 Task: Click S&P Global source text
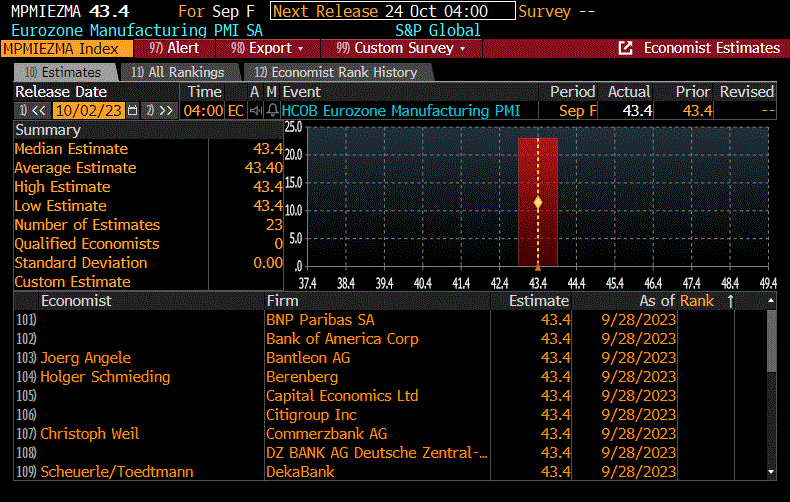[437, 30]
